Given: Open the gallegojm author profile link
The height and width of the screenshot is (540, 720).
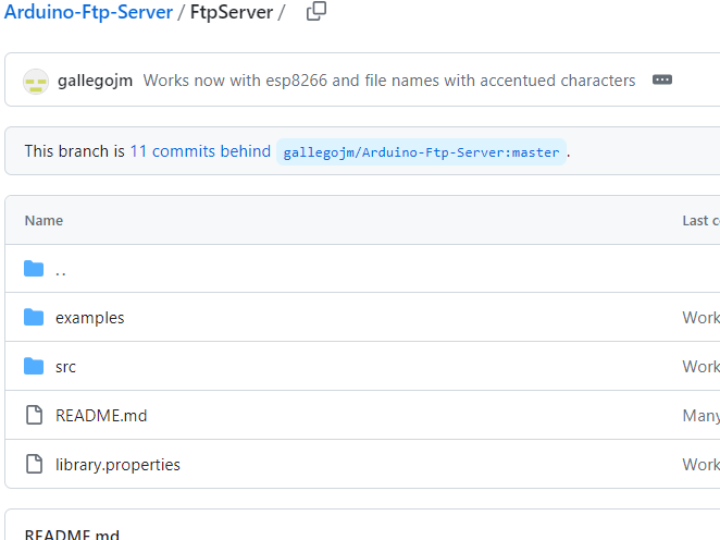Looking at the screenshot, I should (x=95, y=81).
